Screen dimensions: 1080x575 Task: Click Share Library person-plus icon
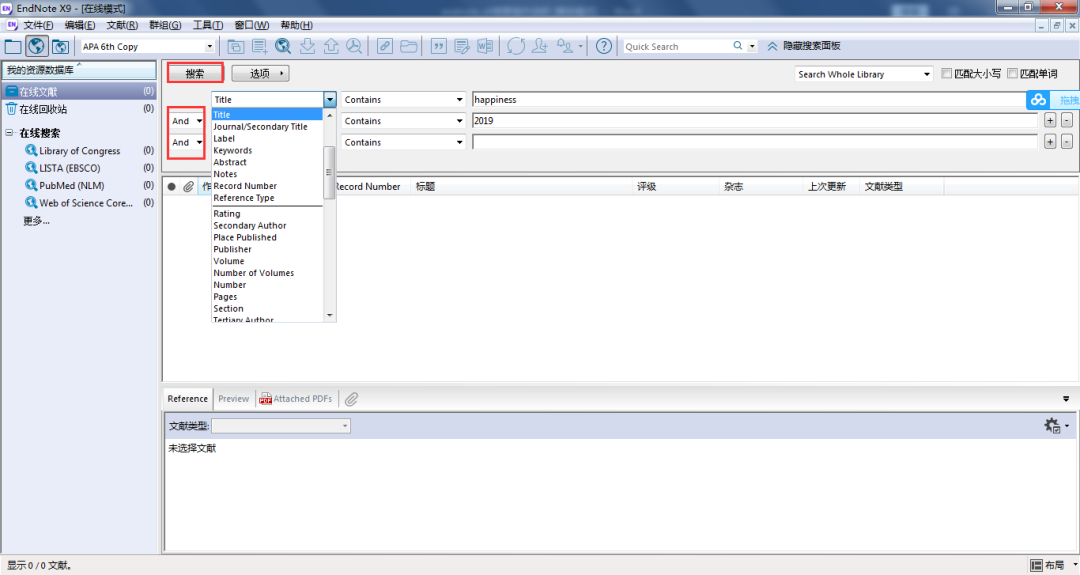point(540,46)
